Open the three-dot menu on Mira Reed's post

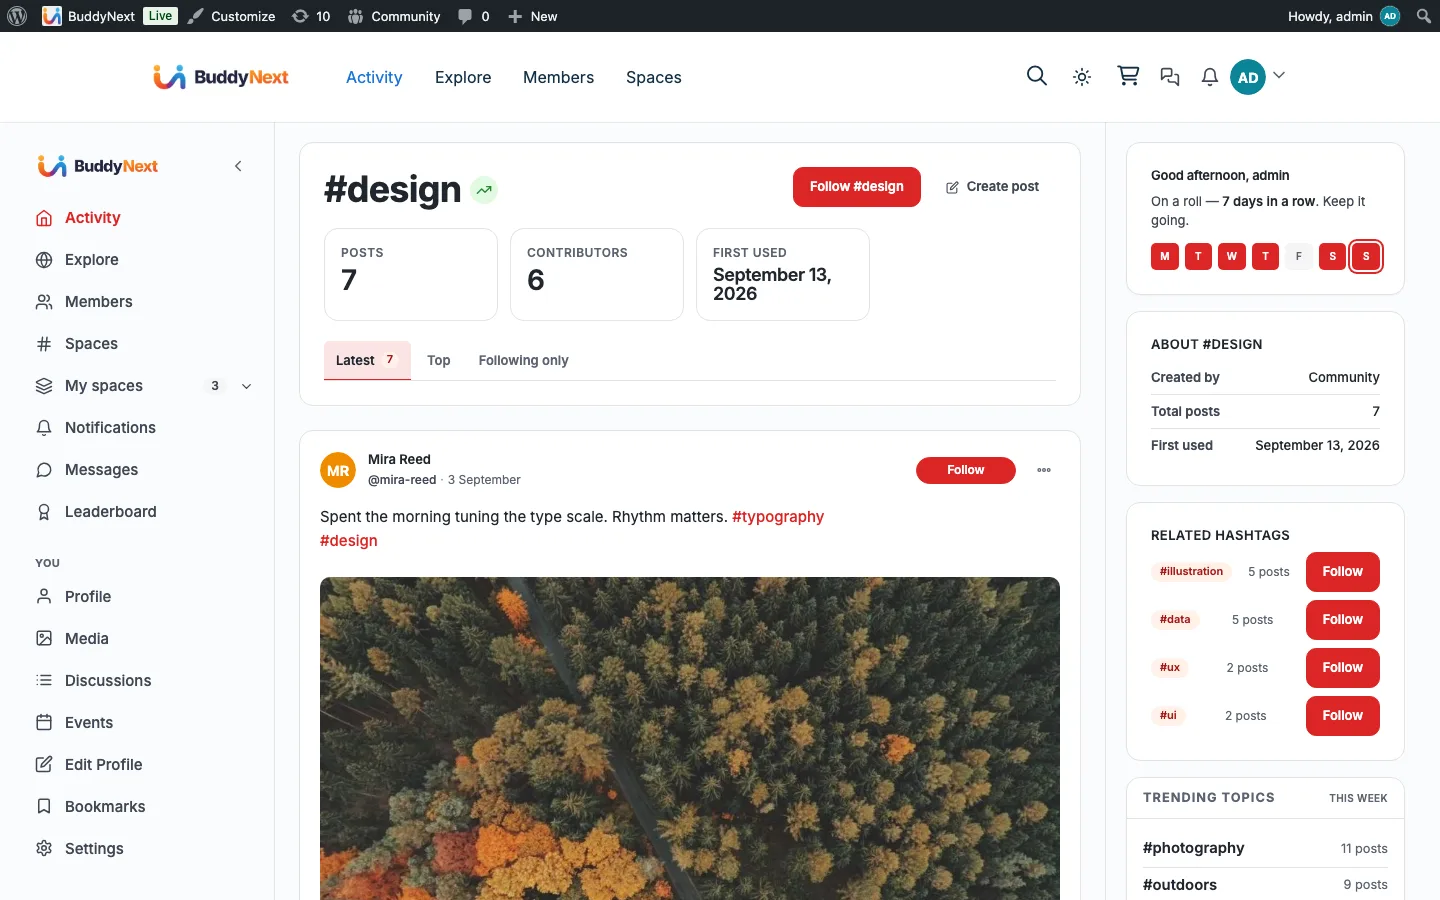[1044, 470]
